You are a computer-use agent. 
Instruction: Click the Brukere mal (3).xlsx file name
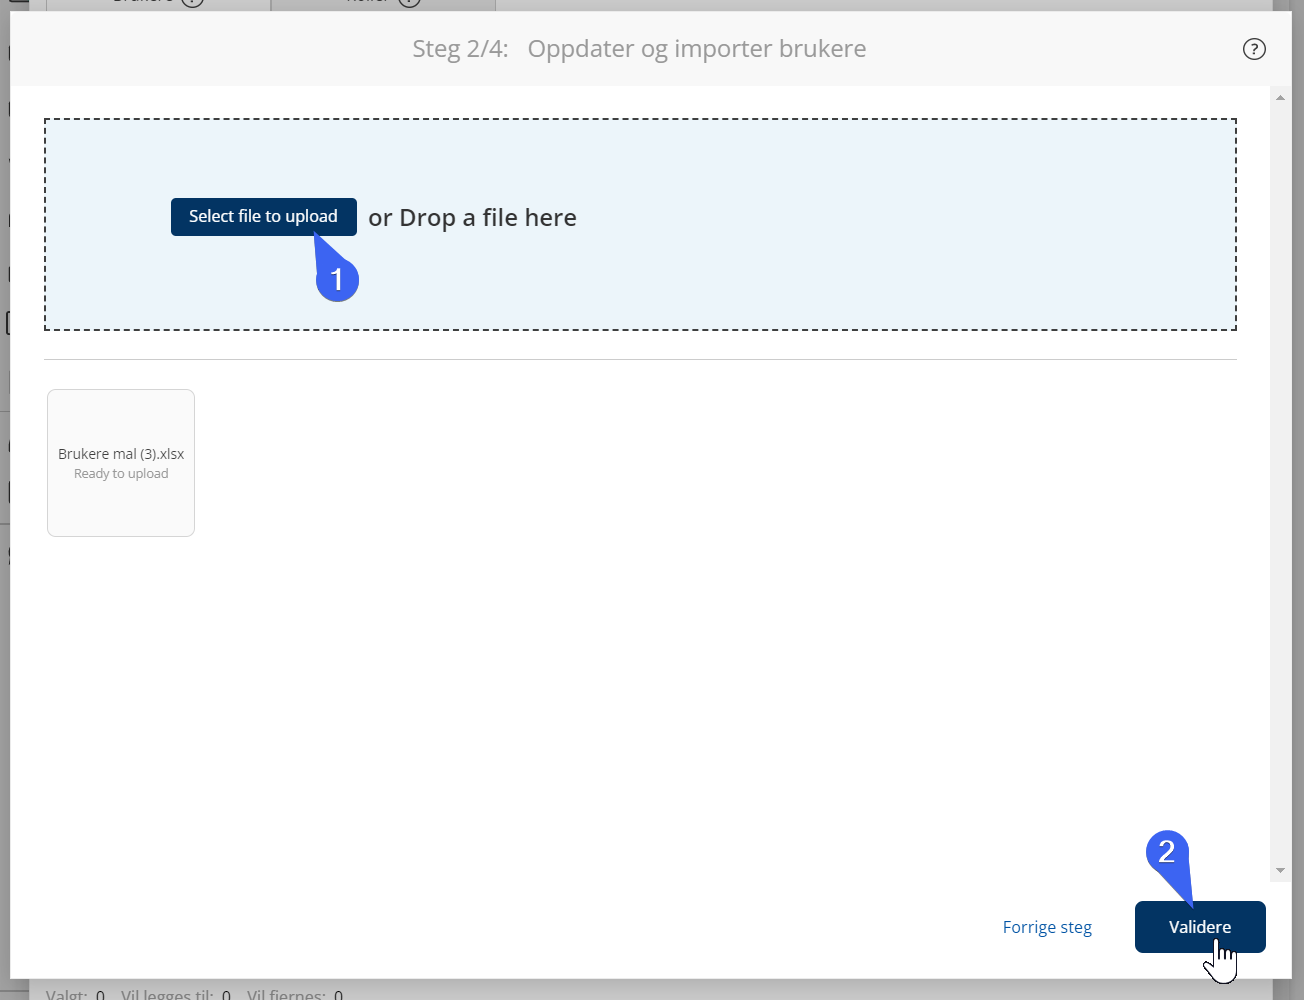click(x=121, y=454)
